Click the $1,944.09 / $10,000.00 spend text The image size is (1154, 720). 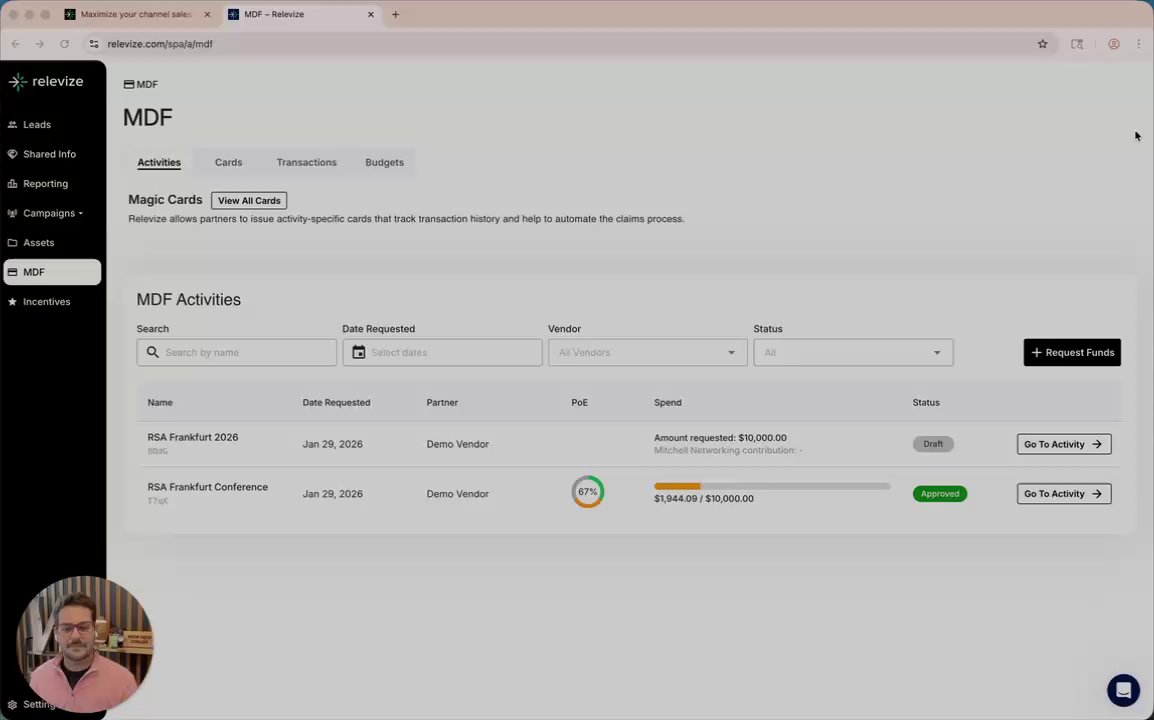[x=704, y=498]
